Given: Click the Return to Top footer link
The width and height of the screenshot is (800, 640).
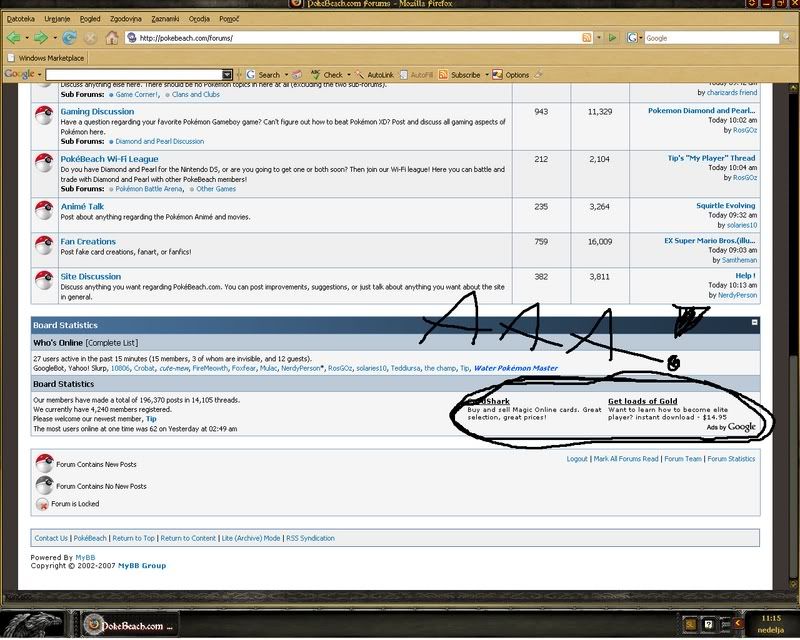Looking at the screenshot, I should [x=133, y=538].
